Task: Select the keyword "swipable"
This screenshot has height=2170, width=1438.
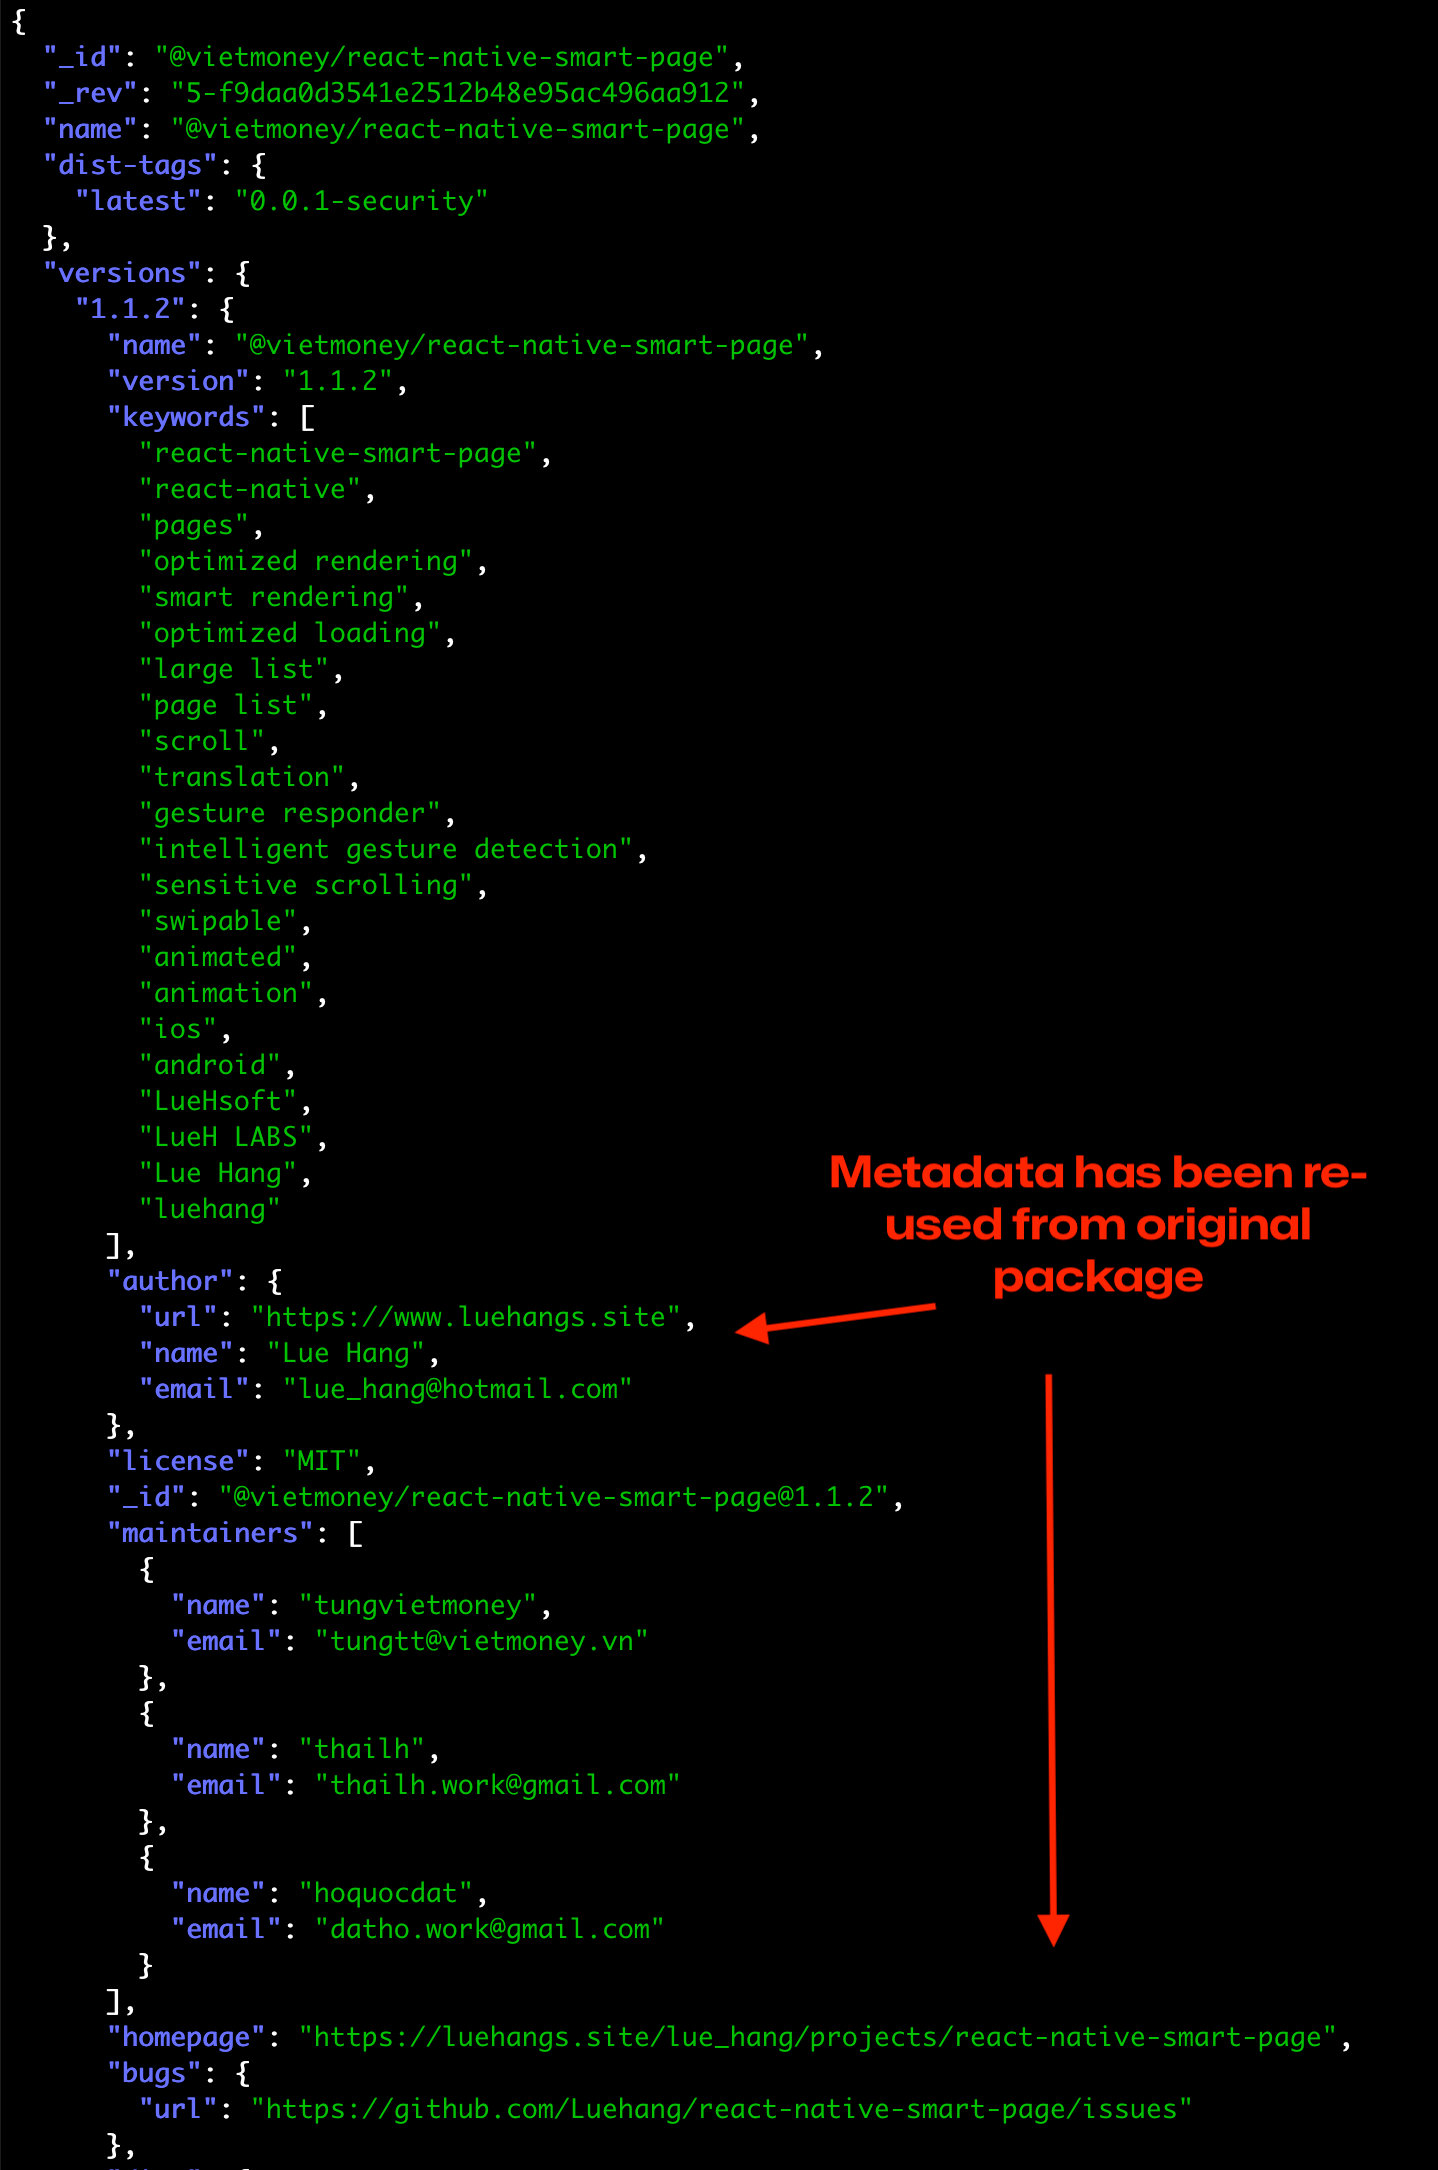Action: (218, 921)
